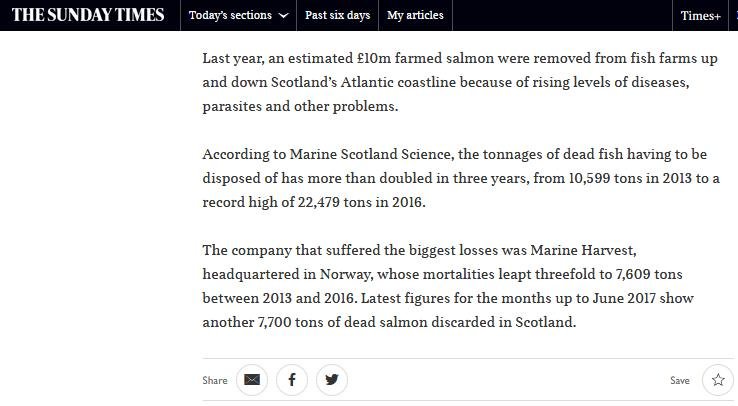The image size is (738, 406).
Task: Click the Save text label
Action: [x=680, y=381]
